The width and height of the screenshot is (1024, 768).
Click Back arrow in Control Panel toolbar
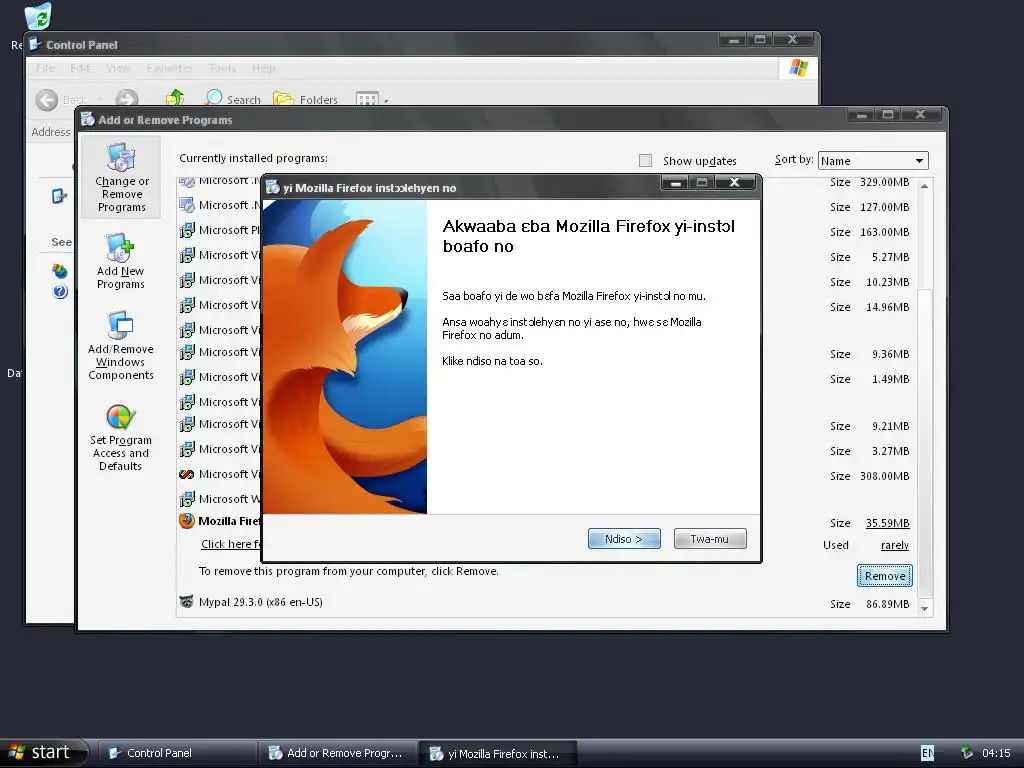pyautogui.click(x=46, y=99)
